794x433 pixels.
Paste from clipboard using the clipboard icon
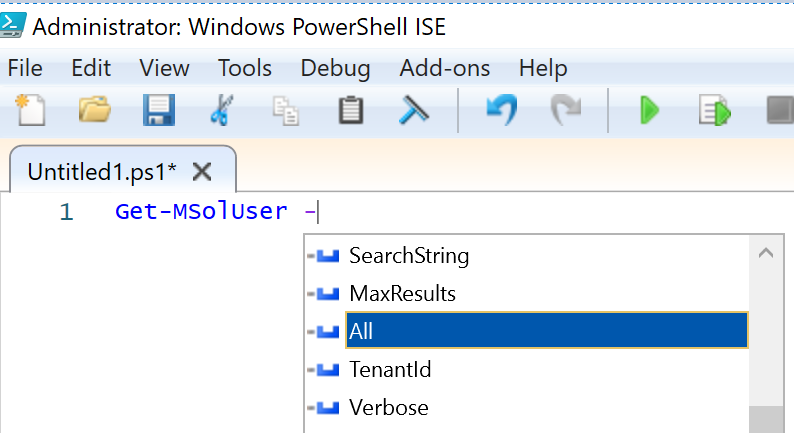[x=350, y=110]
